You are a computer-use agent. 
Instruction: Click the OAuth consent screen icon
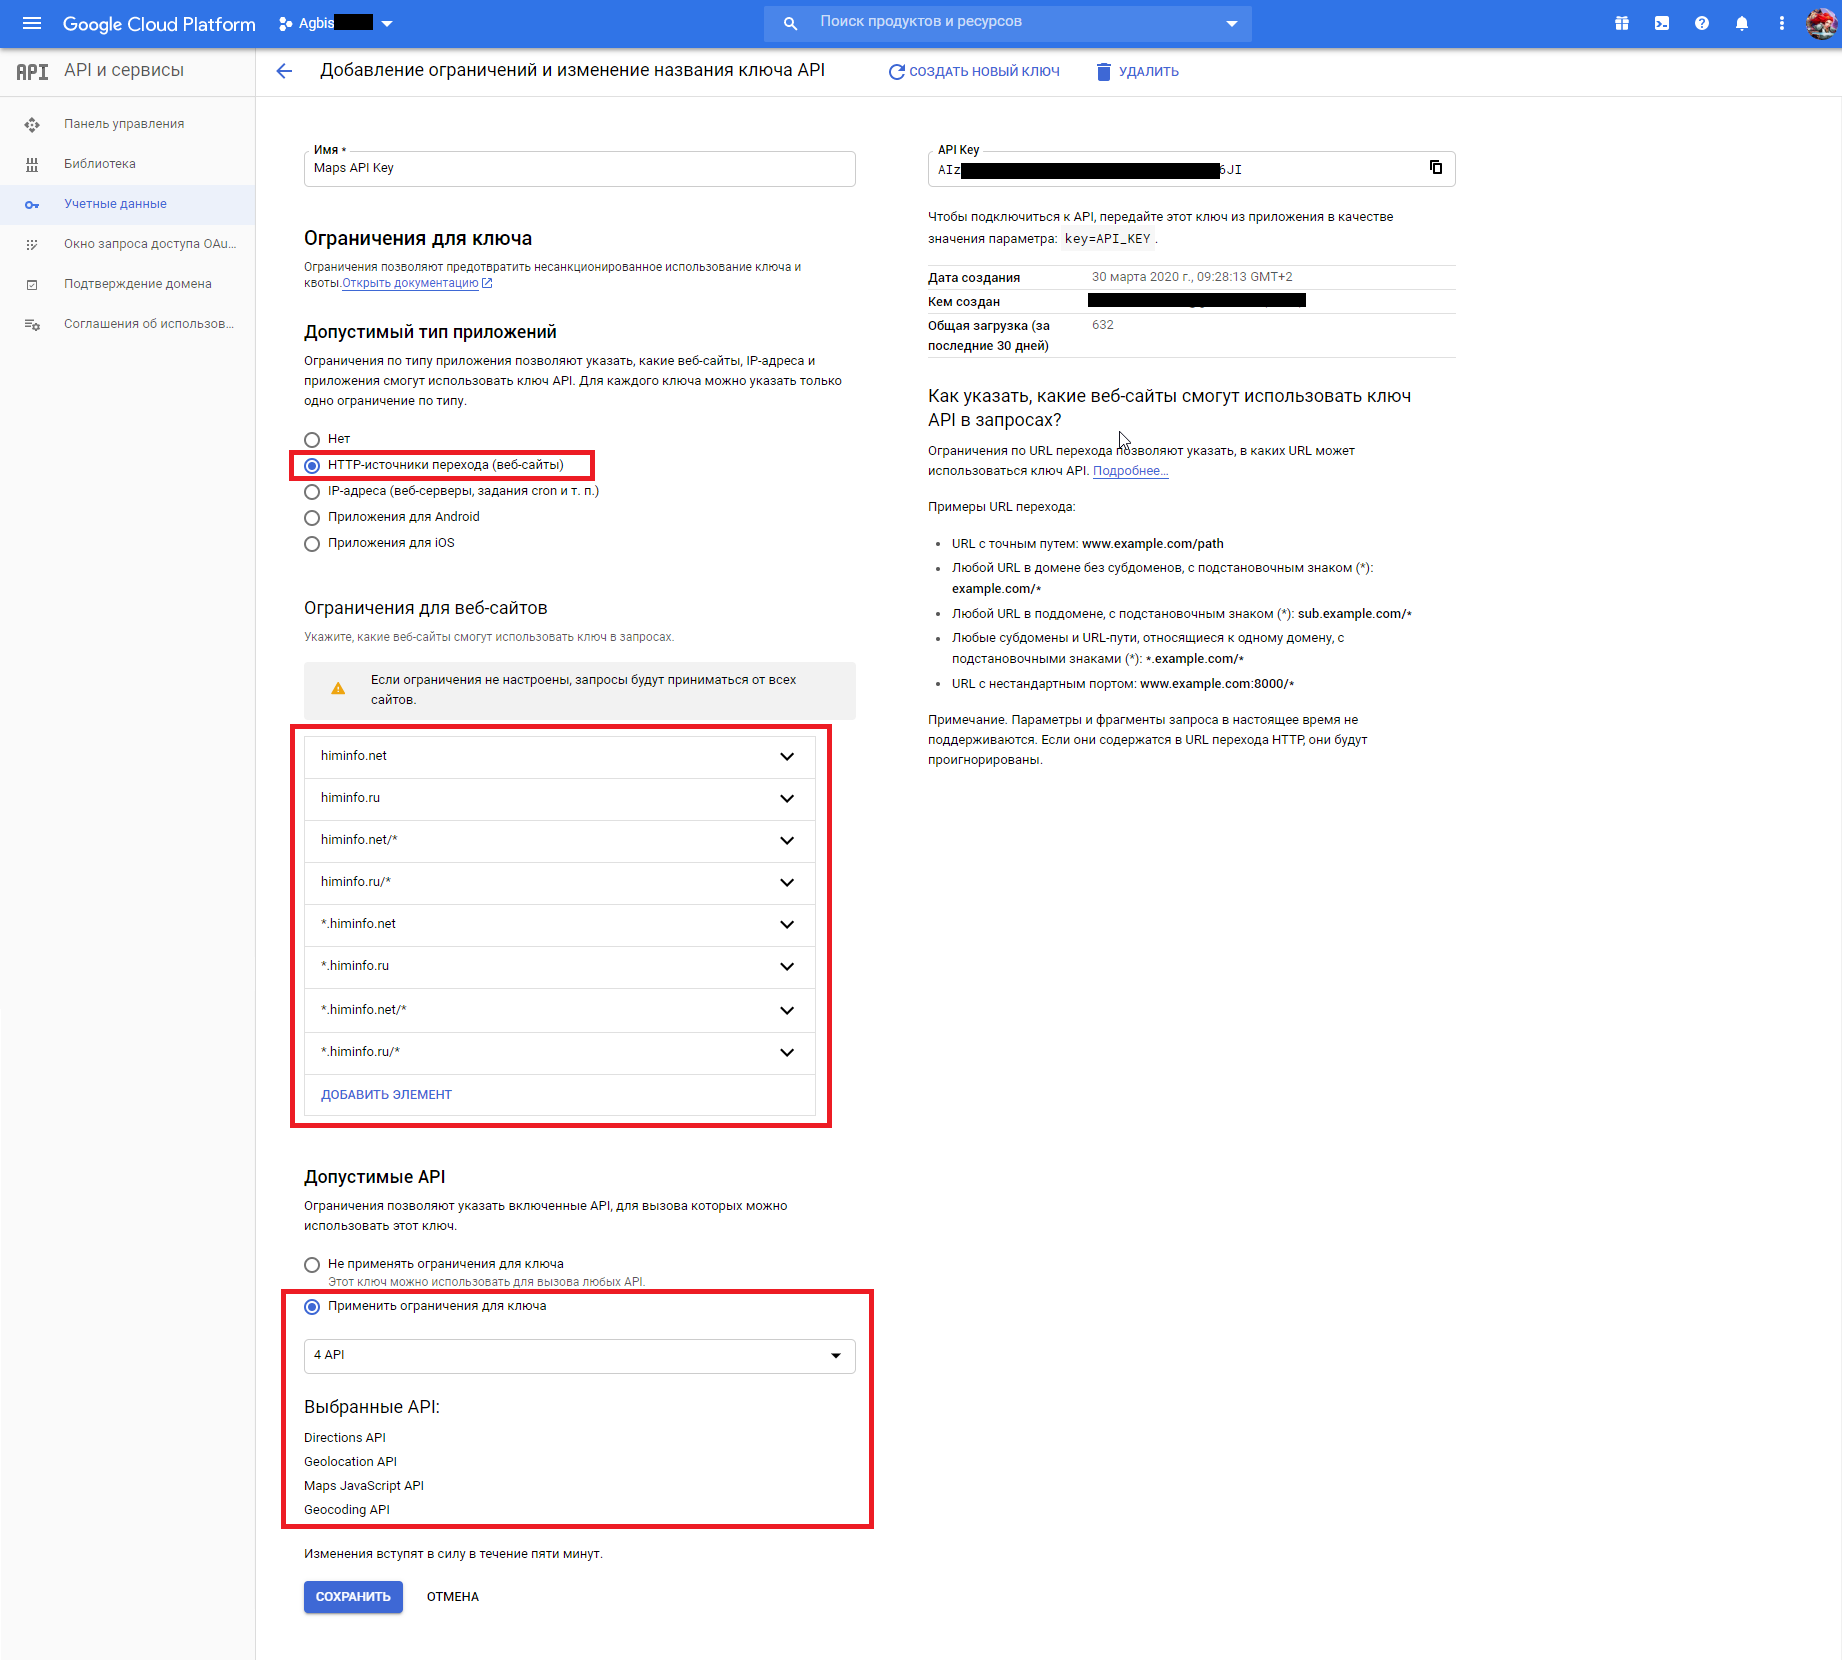(x=32, y=244)
